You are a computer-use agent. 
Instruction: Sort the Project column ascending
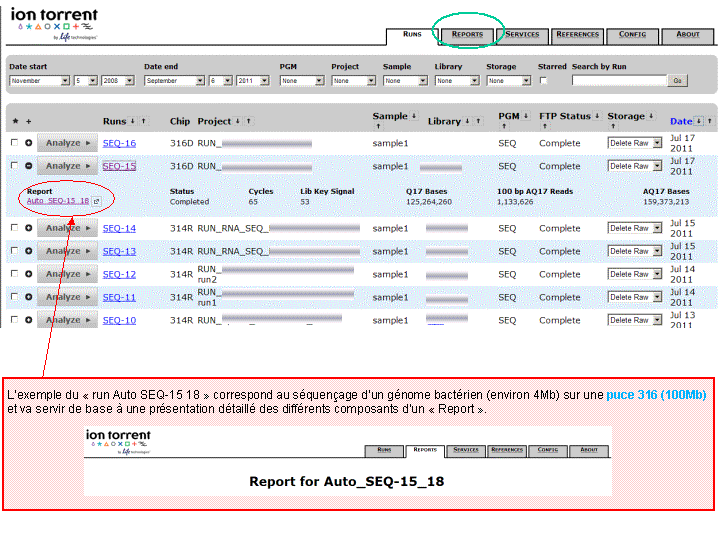click(249, 121)
